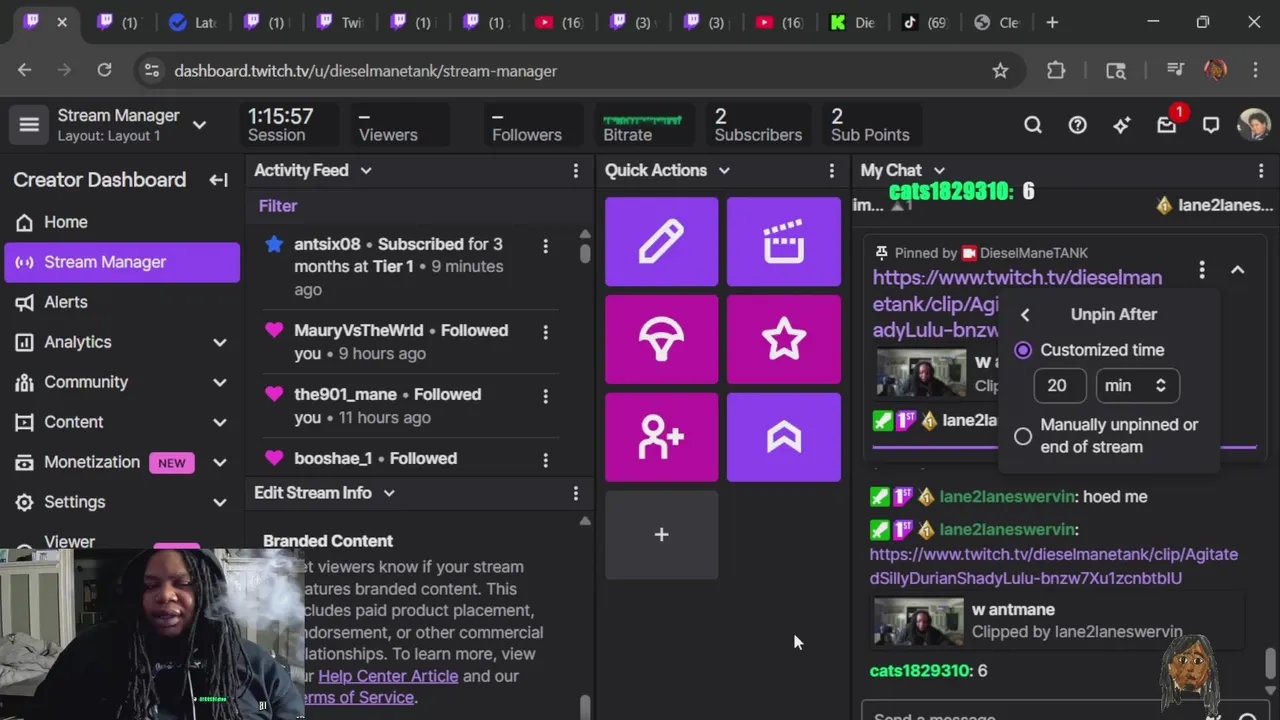Viewport: 1280px width, 720px height.
Task: Open Quick Actions panel options menu
Action: pos(831,171)
